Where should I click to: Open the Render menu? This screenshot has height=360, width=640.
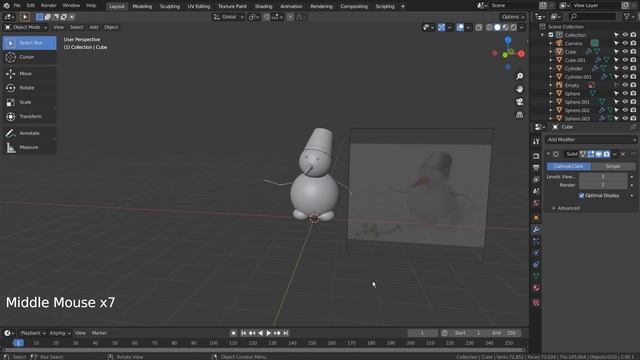tap(49, 6)
